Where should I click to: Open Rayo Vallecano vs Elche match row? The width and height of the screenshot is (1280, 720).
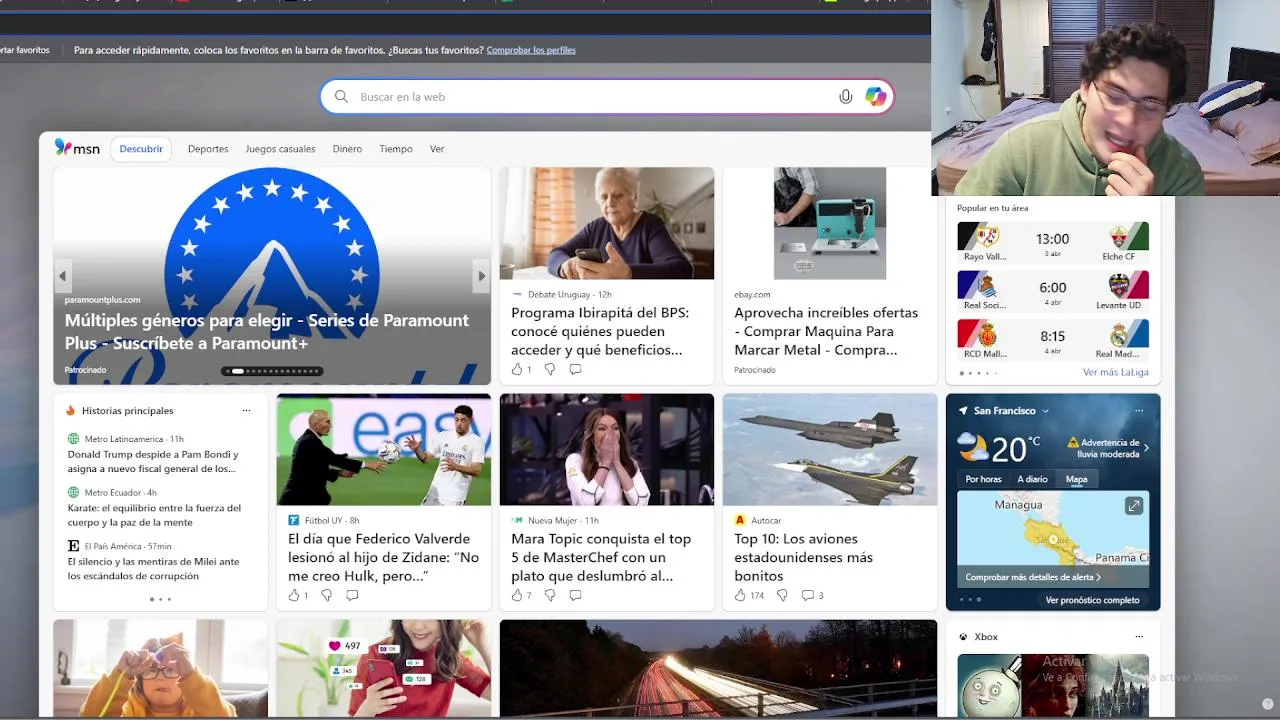click(x=1053, y=241)
